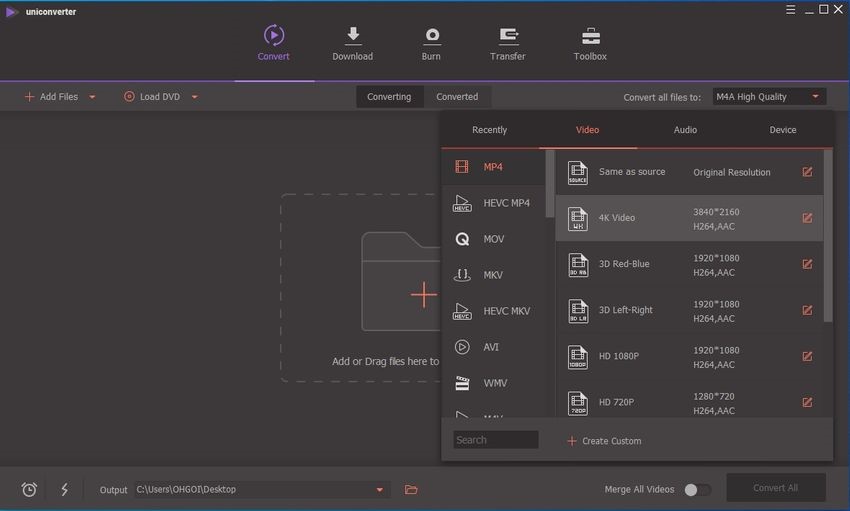Switch to the Audio format tab
The image size is (850, 511).
point(685,130)
